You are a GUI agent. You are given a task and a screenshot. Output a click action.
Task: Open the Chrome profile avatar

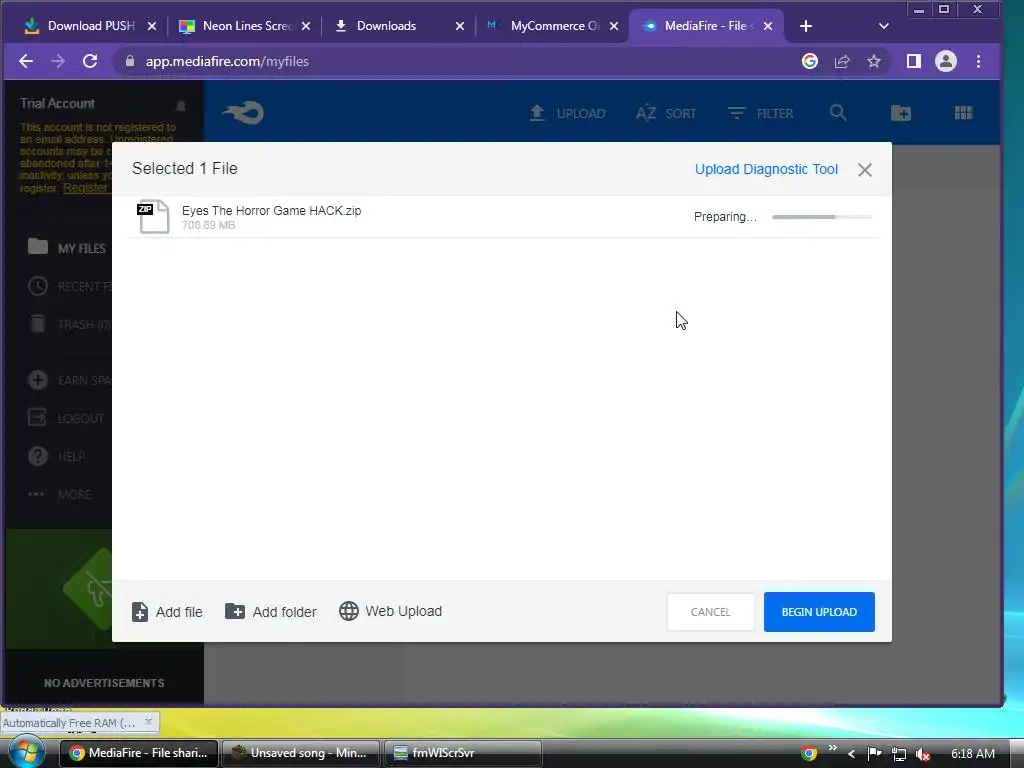(x=946, y=61)
